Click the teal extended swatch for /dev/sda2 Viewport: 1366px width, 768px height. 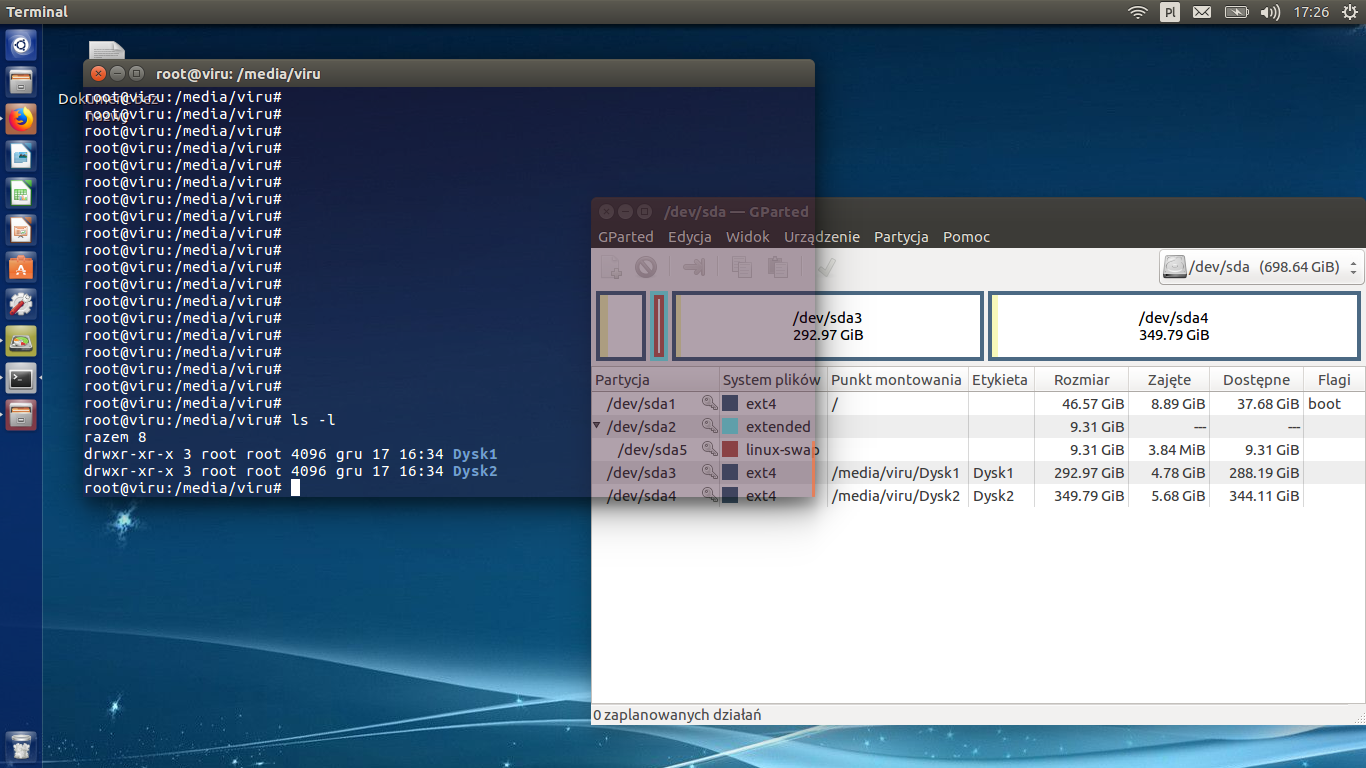tap(730, 427)
